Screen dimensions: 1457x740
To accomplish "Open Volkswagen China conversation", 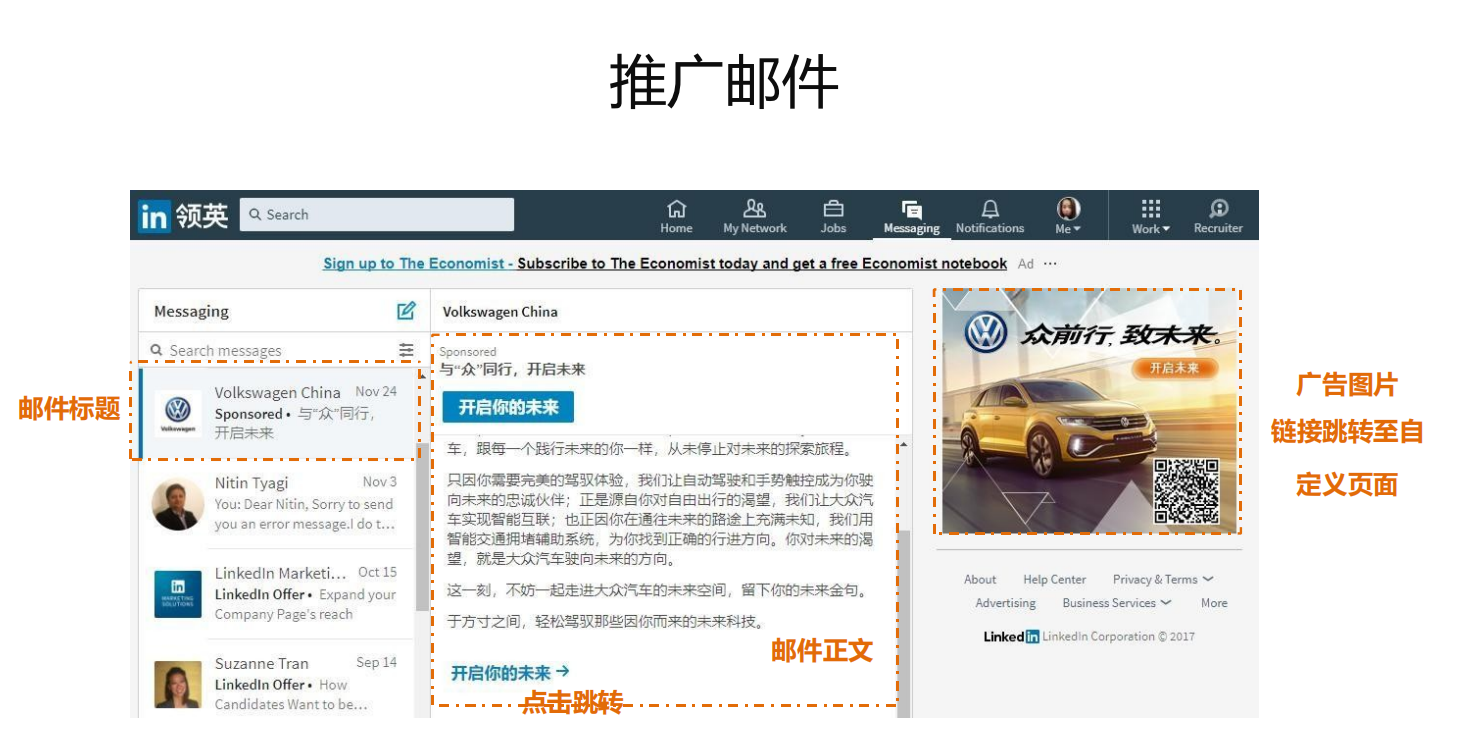I will tap(278, 412).
